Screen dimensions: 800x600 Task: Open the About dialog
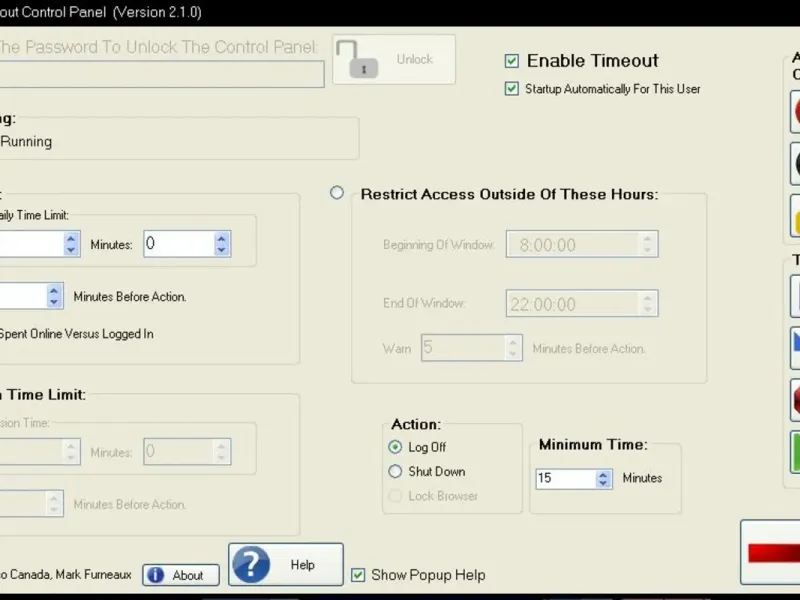click(181, 575)
